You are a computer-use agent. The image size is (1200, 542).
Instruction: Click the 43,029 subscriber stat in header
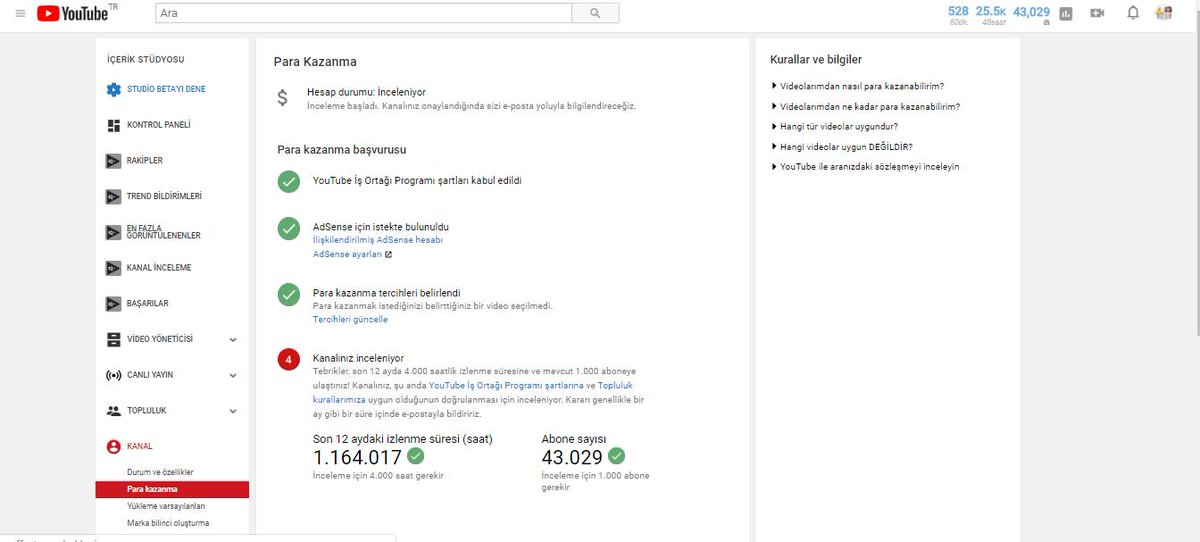click(1031, 13)
